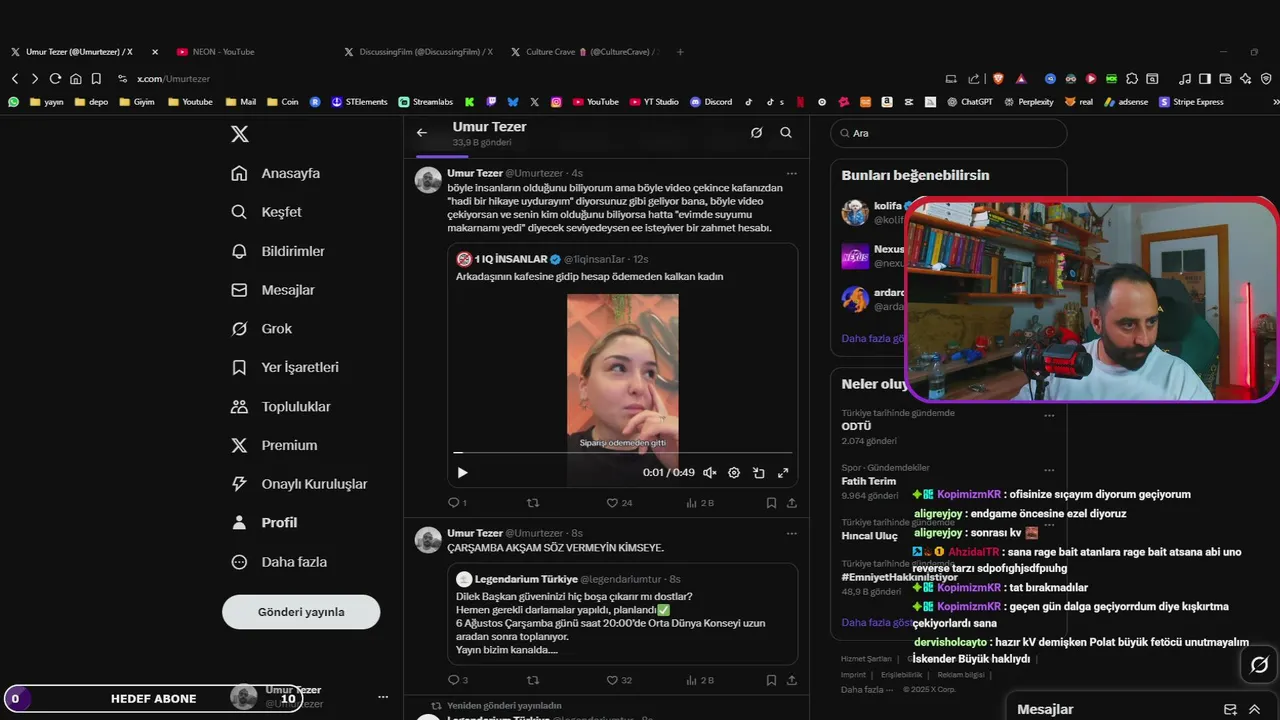Open video settings gear

[x=734, y=473]
